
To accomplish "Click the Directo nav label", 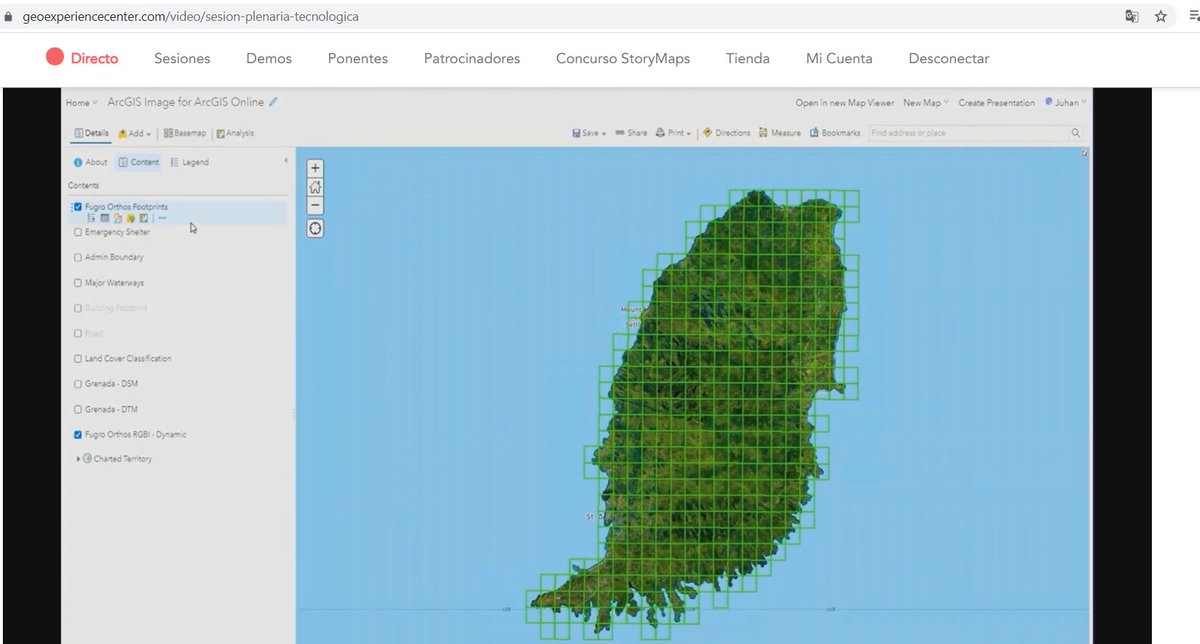I will coord(94,58).
